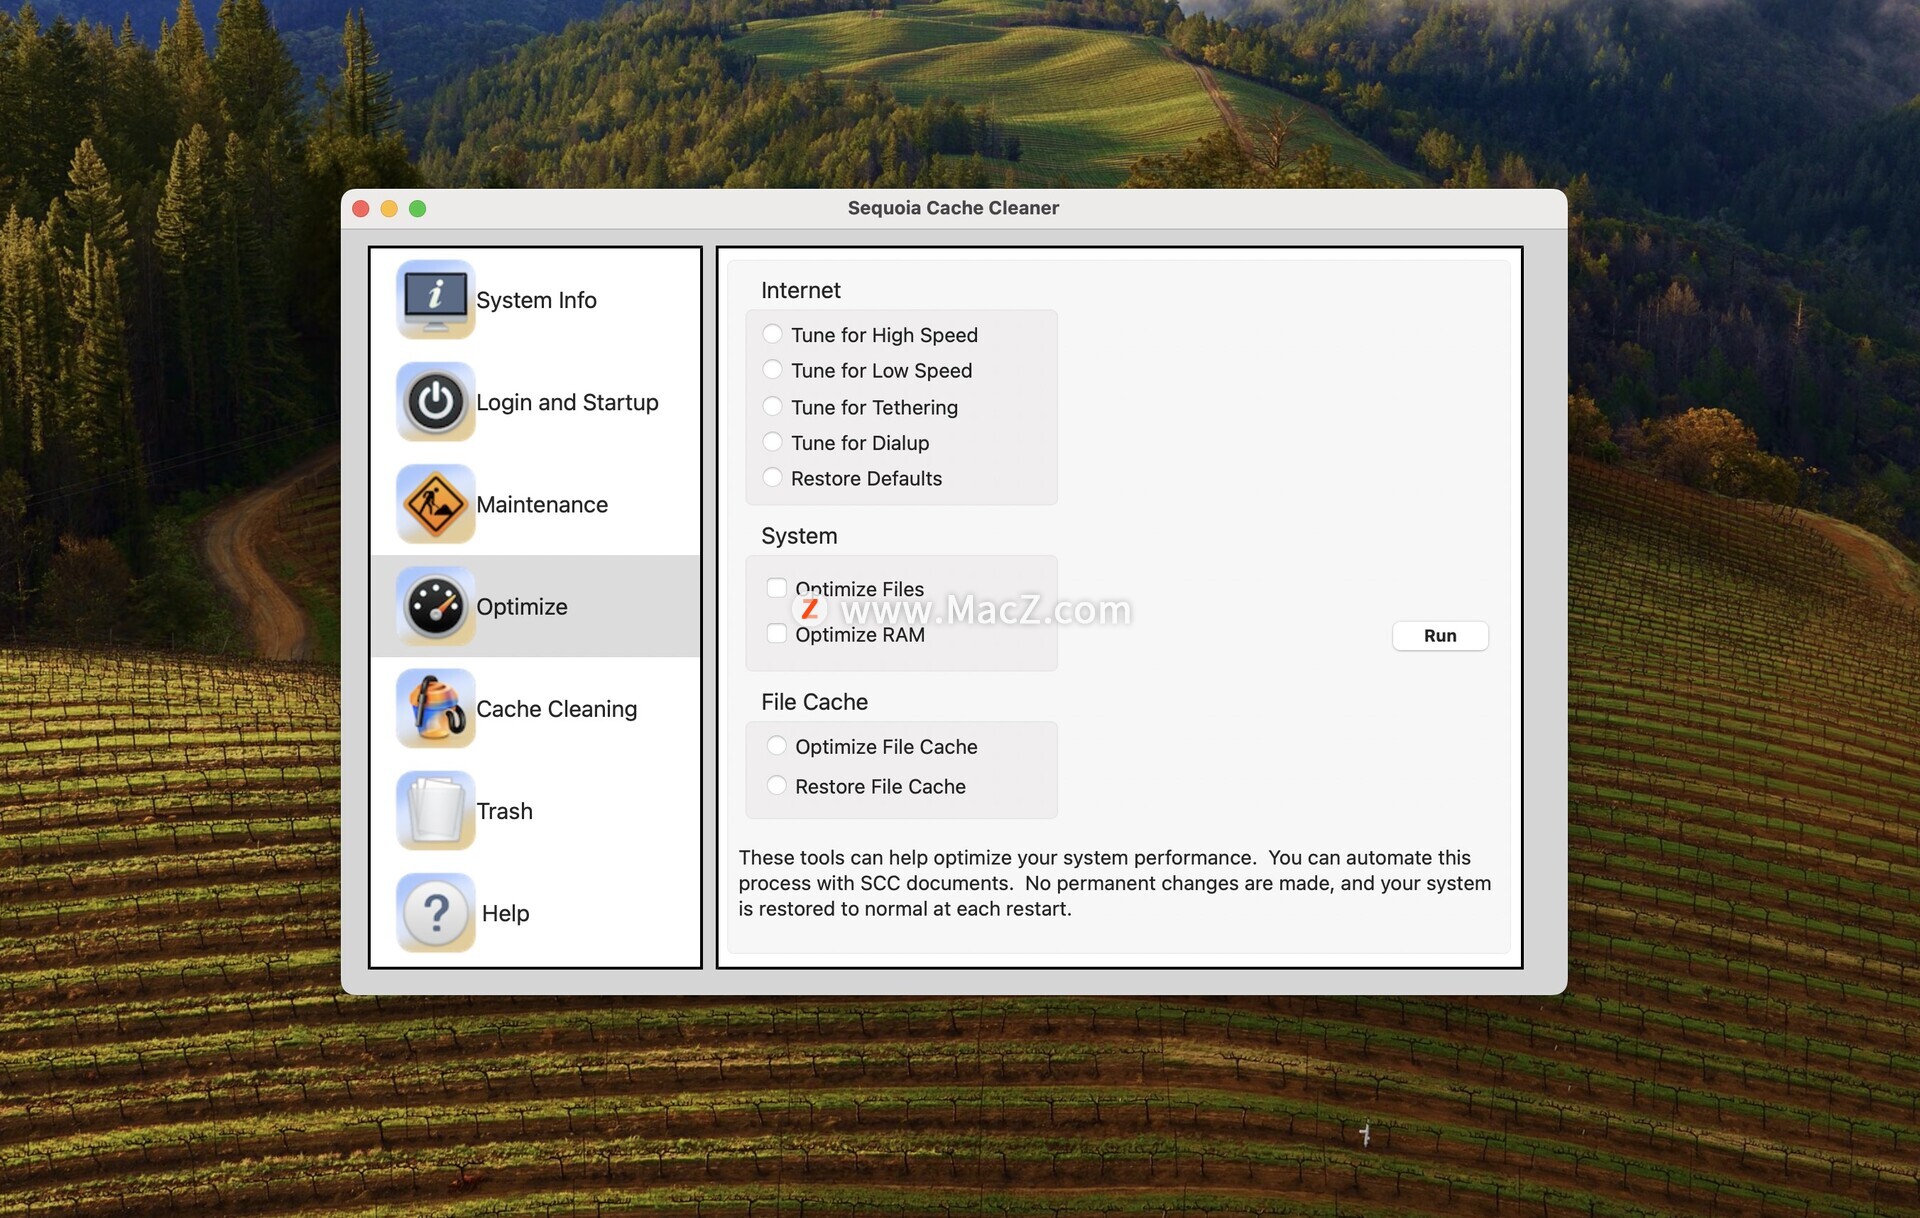Open the Help section label
The width and height of the screenshot is (1920, 1218).
click(505, 913)
